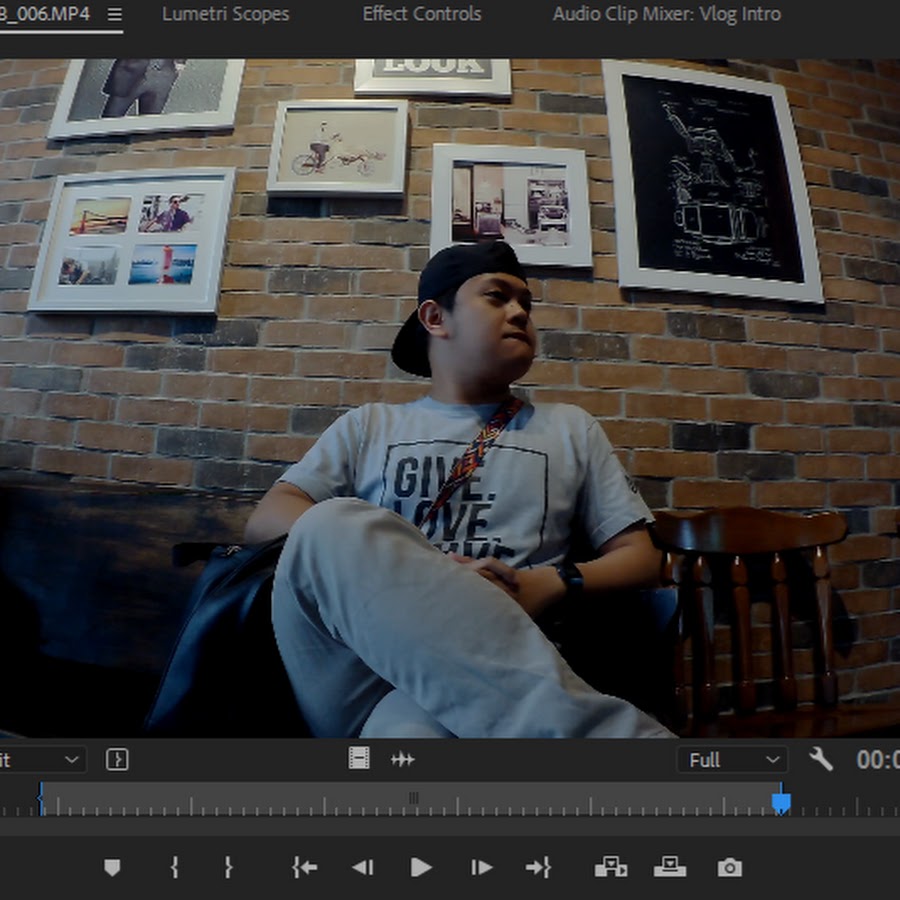Jump to the In point
Image resolution: width=900 pixels, height=900 pixels.
[x=304, y=868]
